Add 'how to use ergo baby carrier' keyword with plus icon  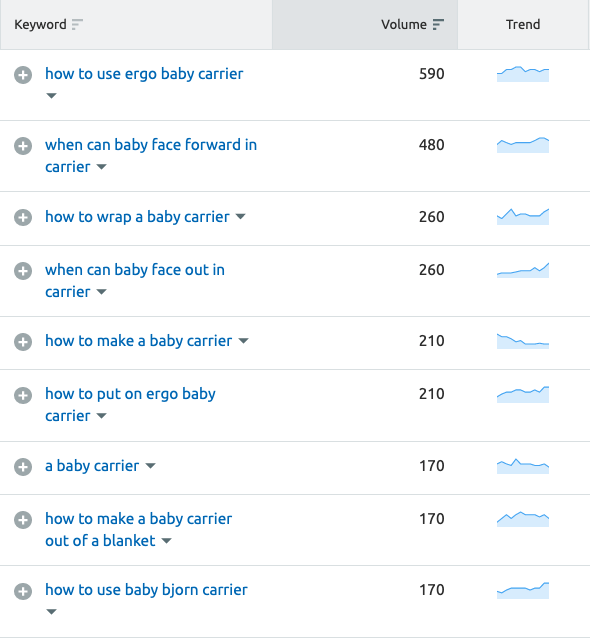tap(23, 75)
